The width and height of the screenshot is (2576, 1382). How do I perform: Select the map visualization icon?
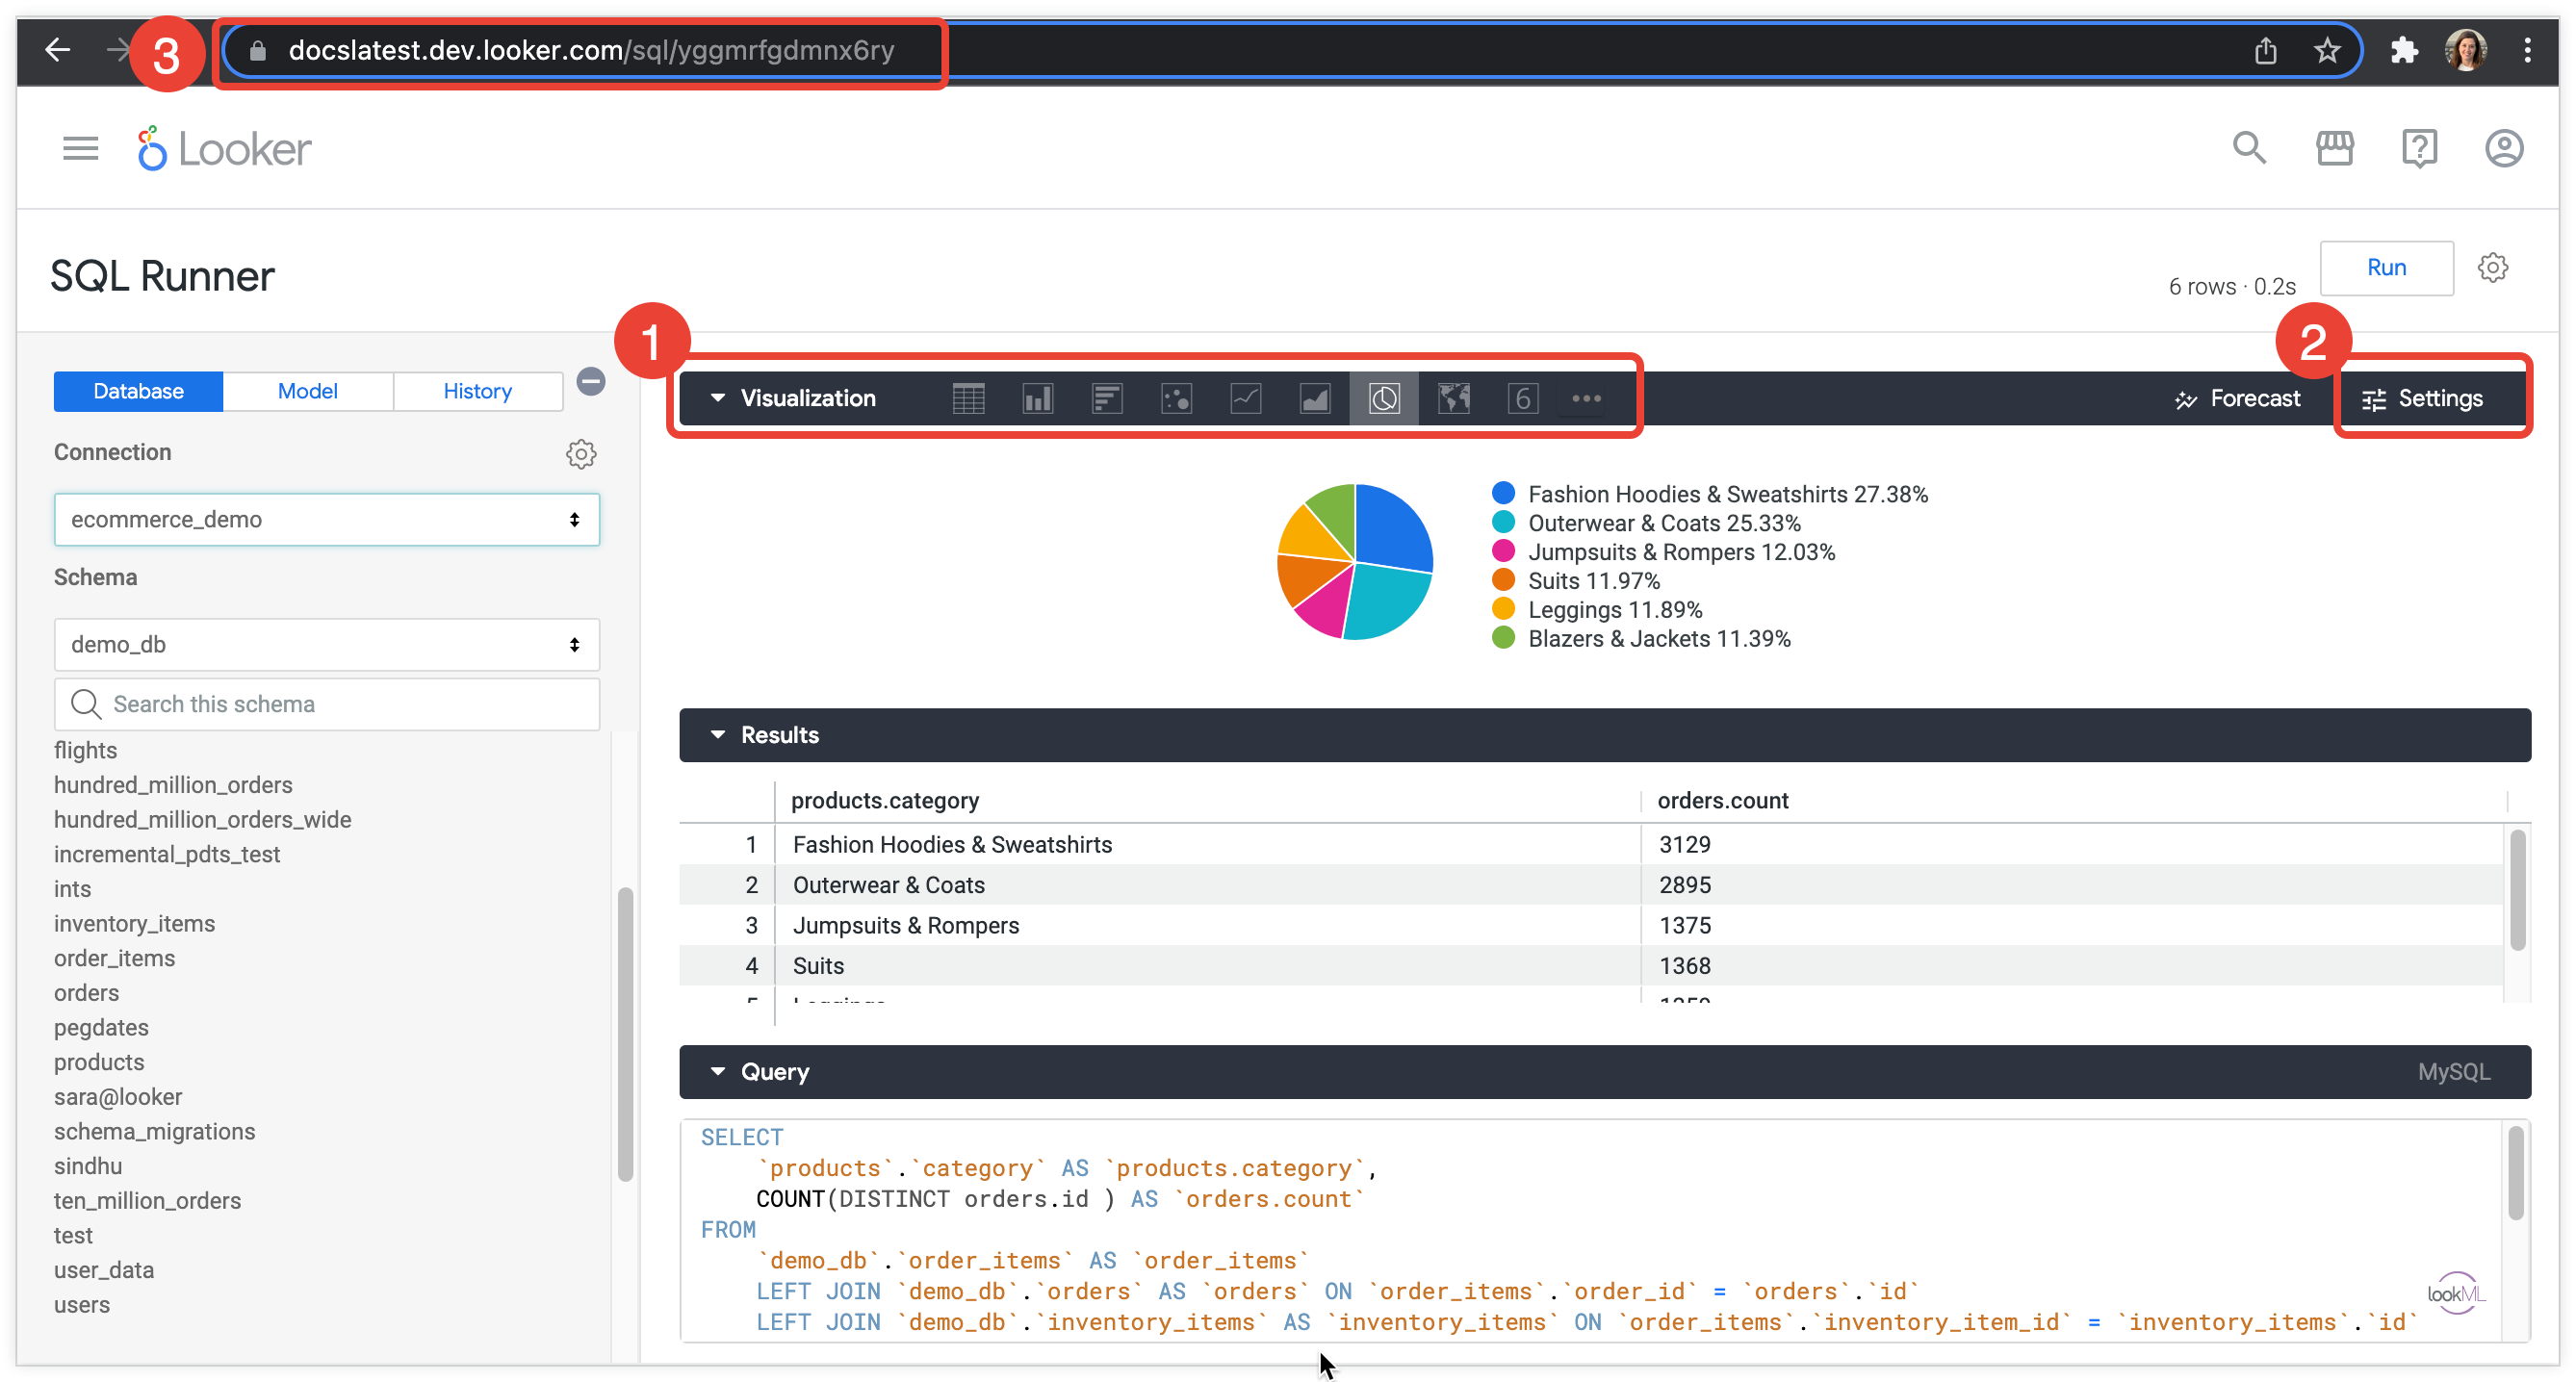(1453, 398)
